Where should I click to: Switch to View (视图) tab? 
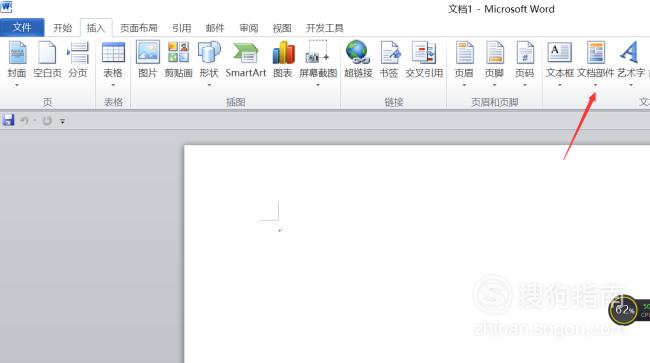[x=282, y=28]
